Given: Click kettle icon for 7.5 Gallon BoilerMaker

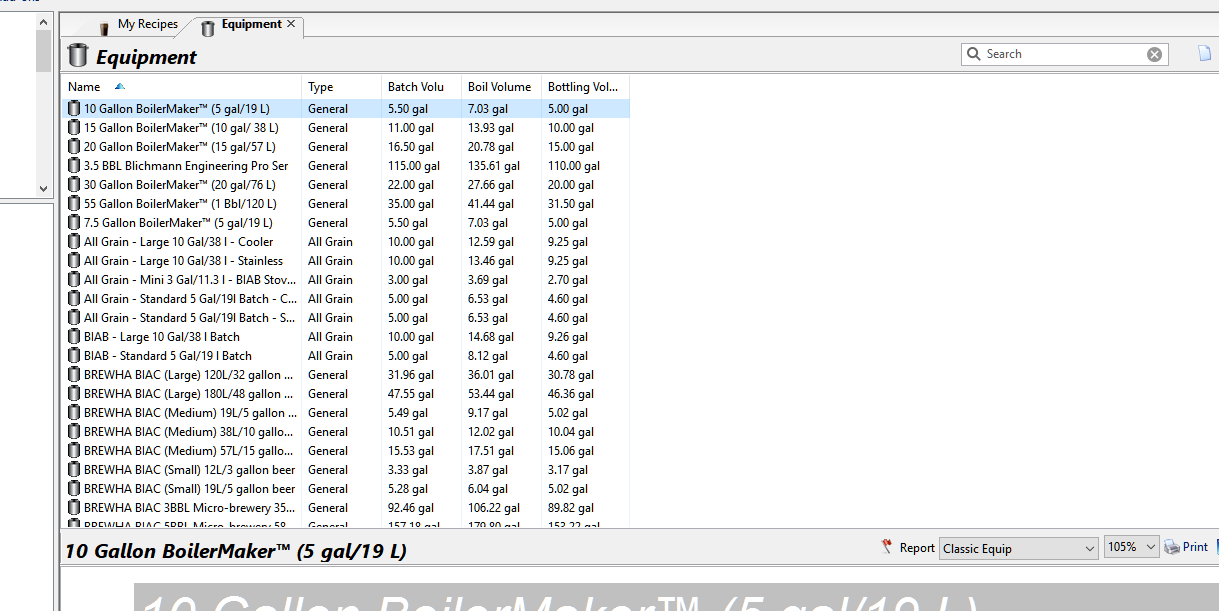Looking at the screenshot, I should (x=74, y=223).
